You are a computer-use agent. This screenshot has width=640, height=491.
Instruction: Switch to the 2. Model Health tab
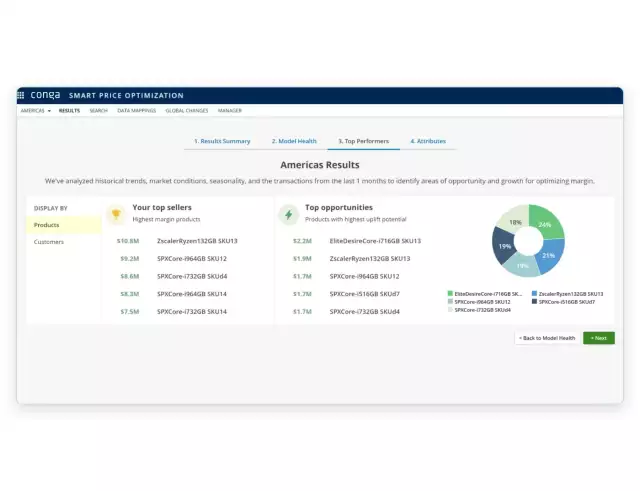coord(294,141)
